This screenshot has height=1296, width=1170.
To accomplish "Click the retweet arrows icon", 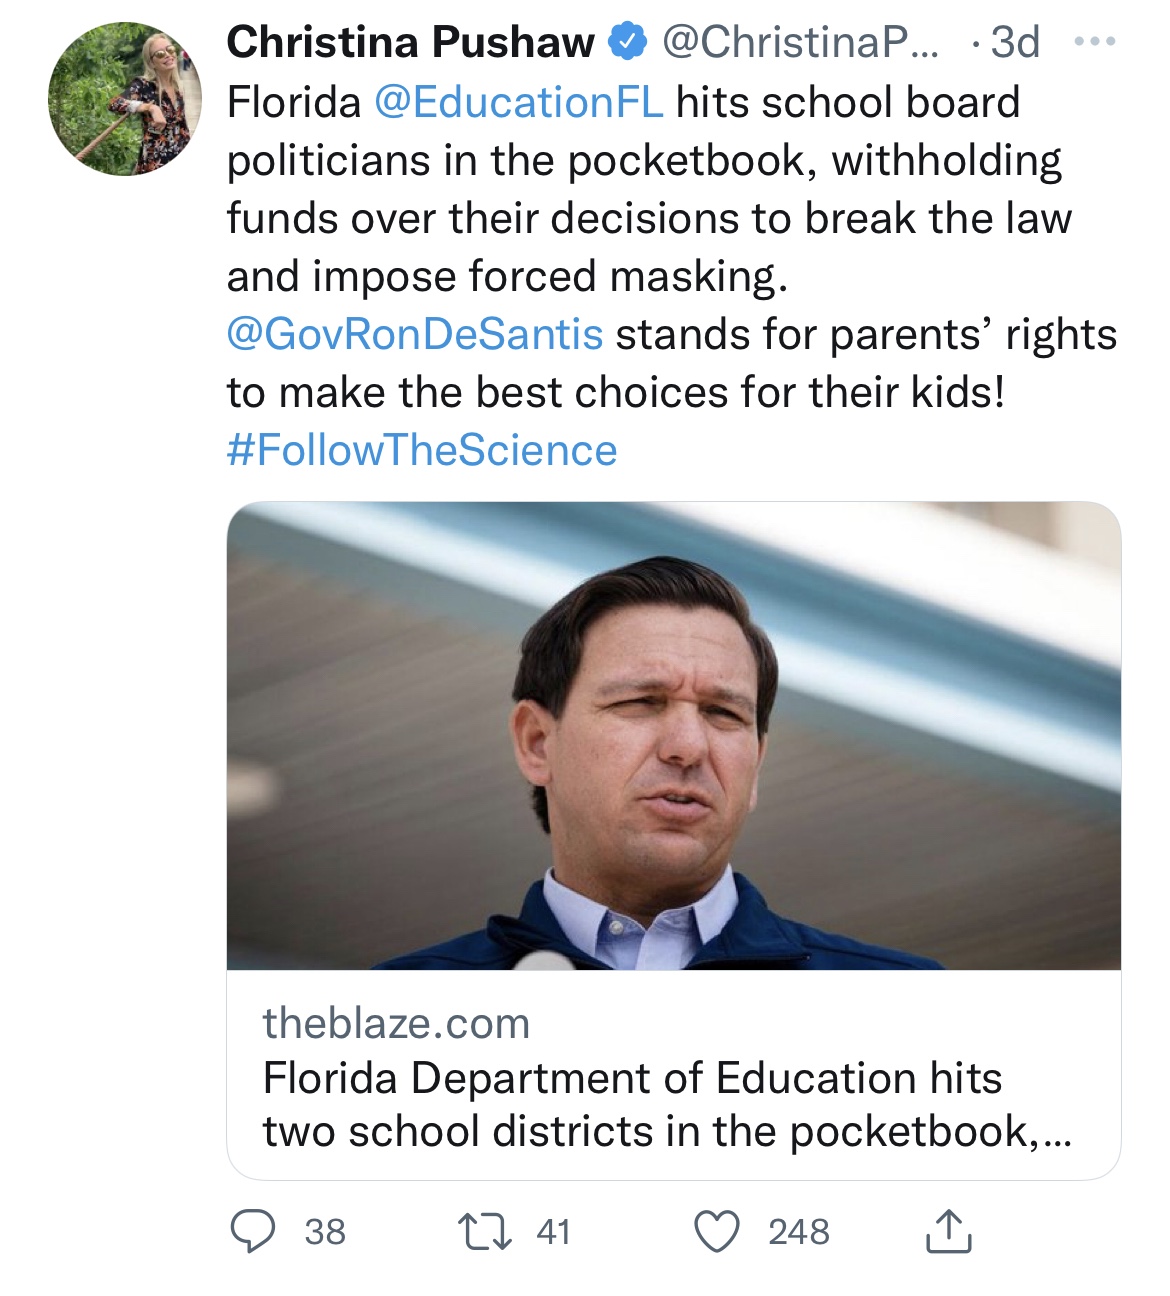I will point(484,1231).
